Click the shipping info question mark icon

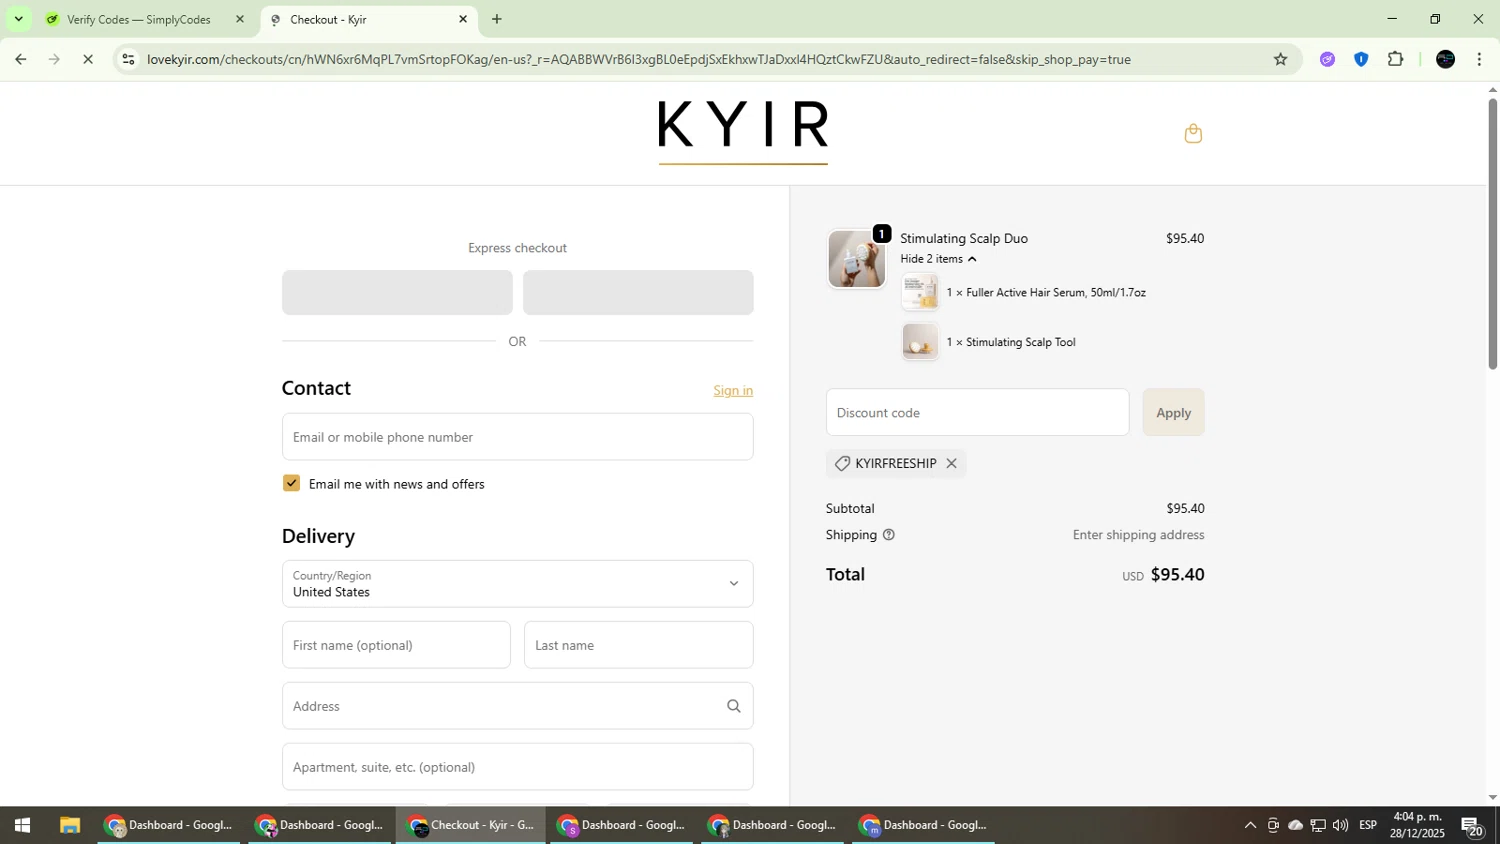point(888,535)
